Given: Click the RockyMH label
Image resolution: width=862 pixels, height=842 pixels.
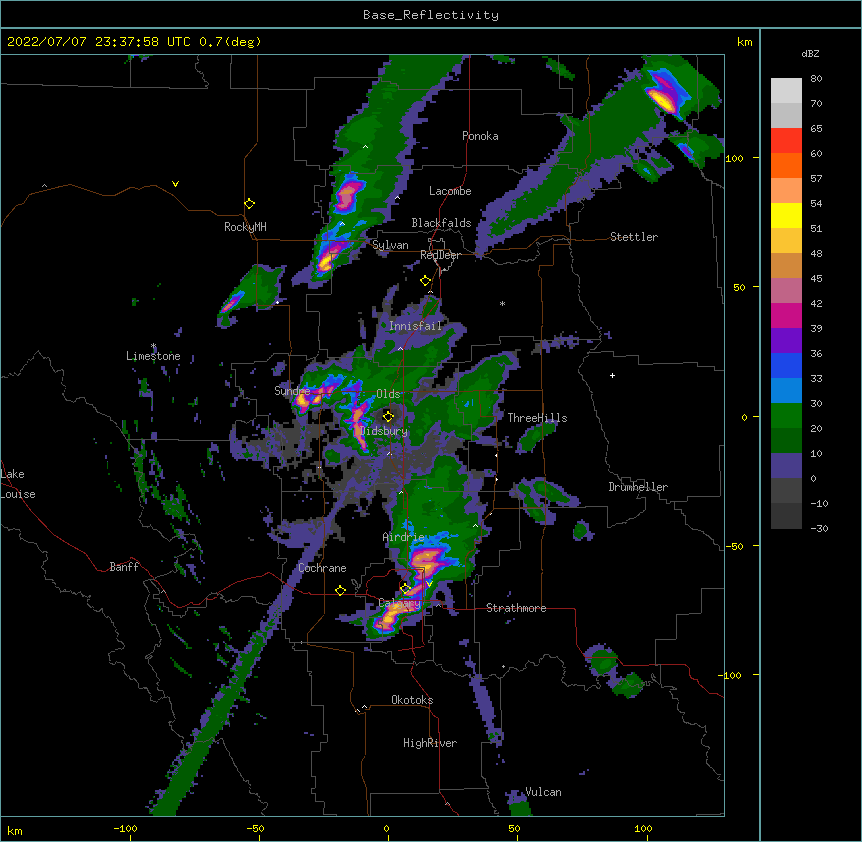Looking at the screenshot, I should (245, 227).
